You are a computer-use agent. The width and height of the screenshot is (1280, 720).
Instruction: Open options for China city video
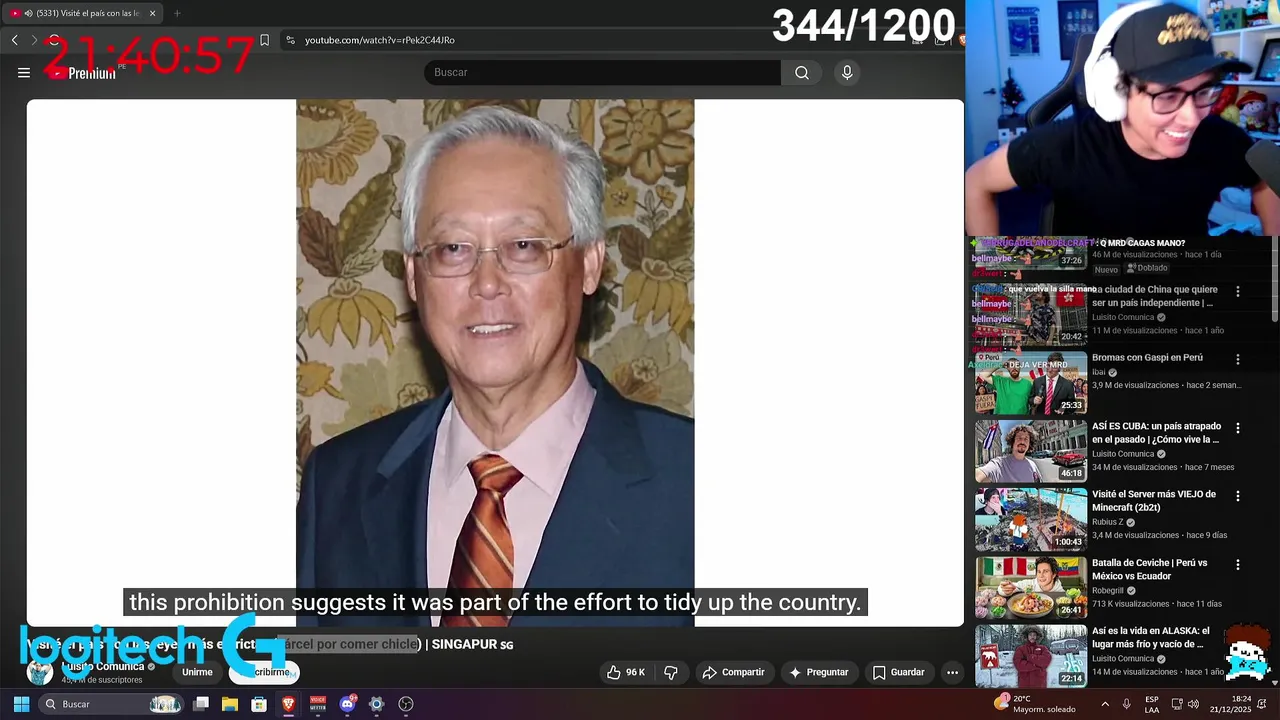click(x=1237, y=292)
